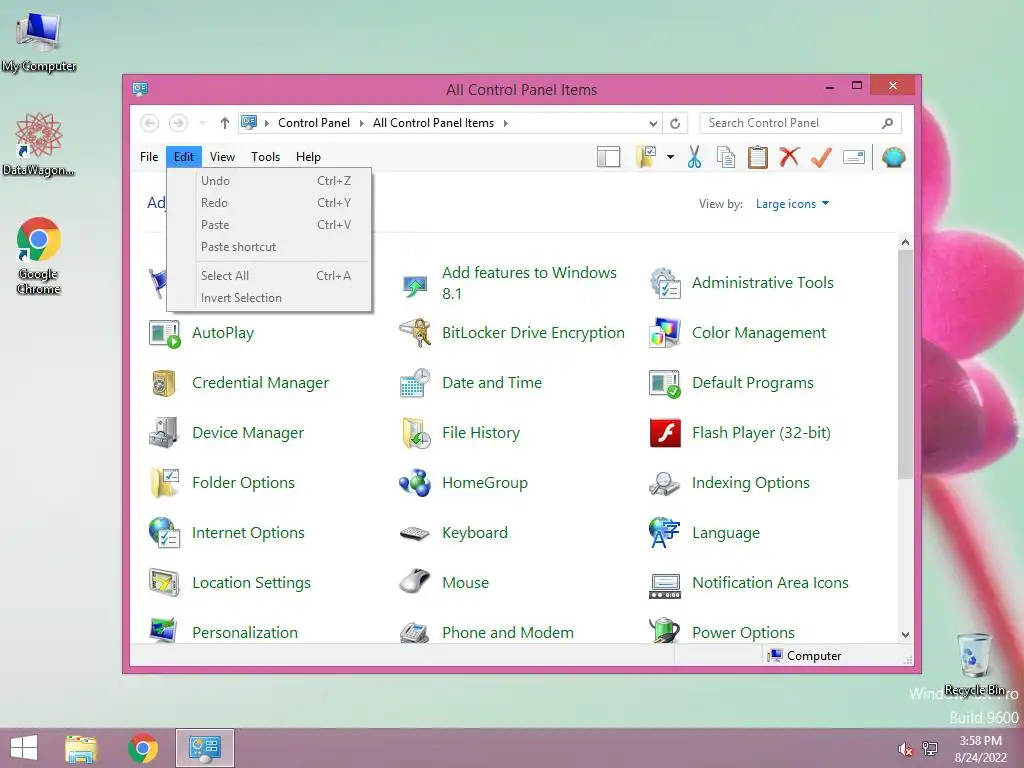Open the Indexing Options icon
The width and height of the screenshot is (1024, 768).
point(665,483)
